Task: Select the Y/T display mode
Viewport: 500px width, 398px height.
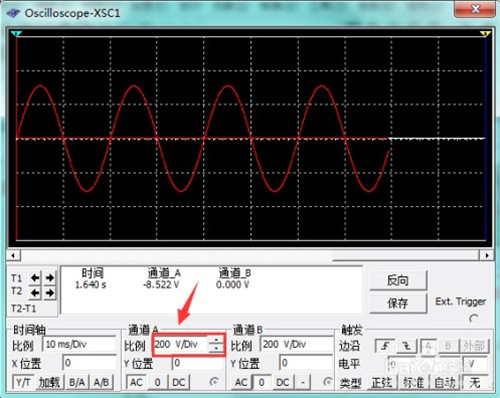Action: pyautogui.click(x=23, y=382)
